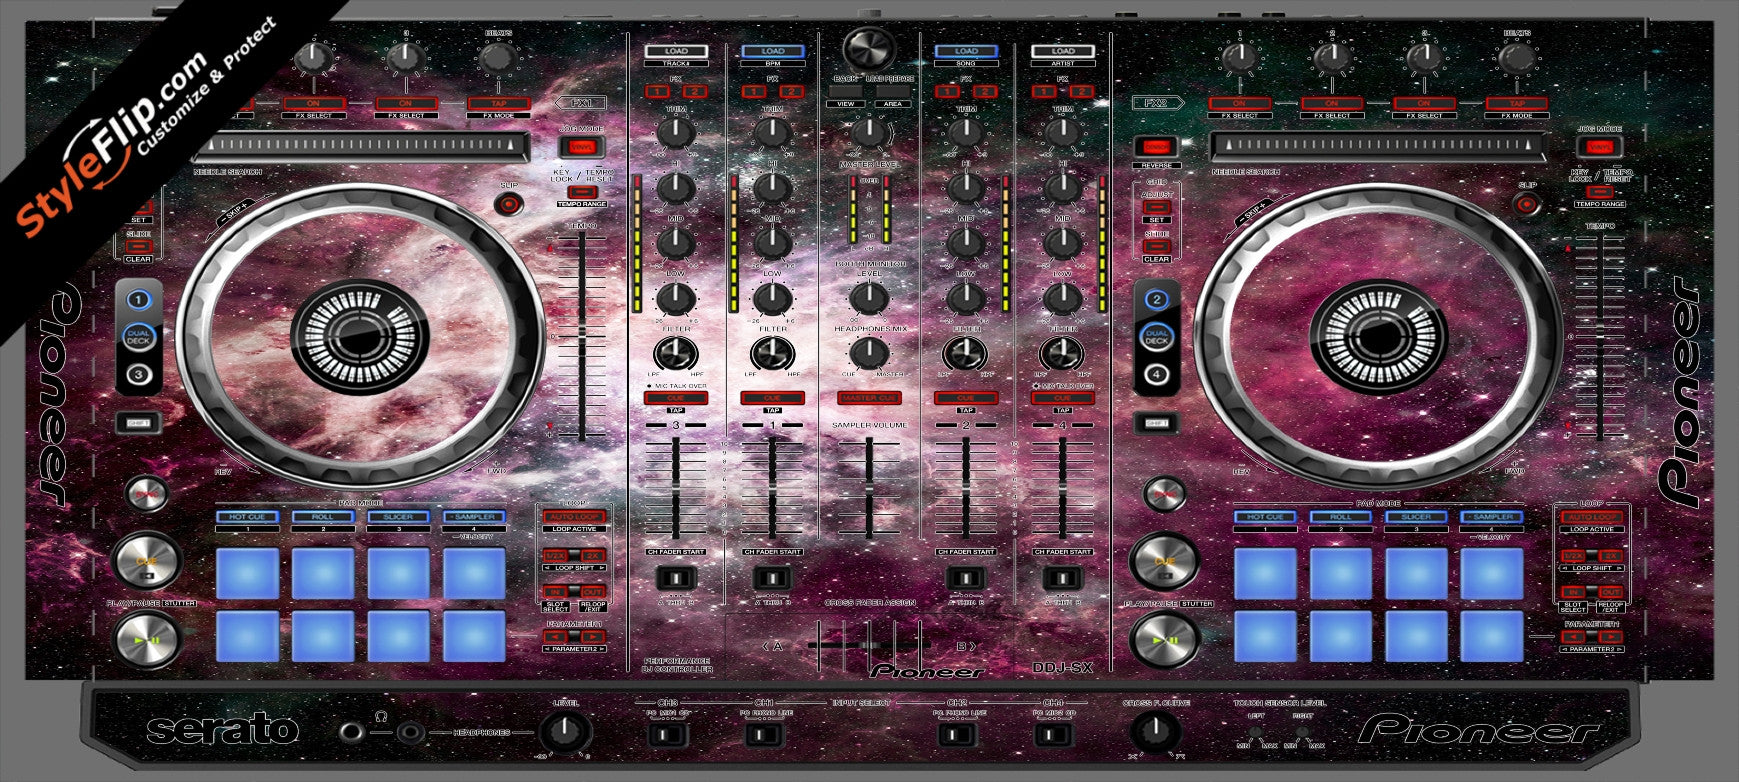Switch right pads to HOT CUE mode
Screen dimensions: 1739x782
click(x=1265, y=517)
